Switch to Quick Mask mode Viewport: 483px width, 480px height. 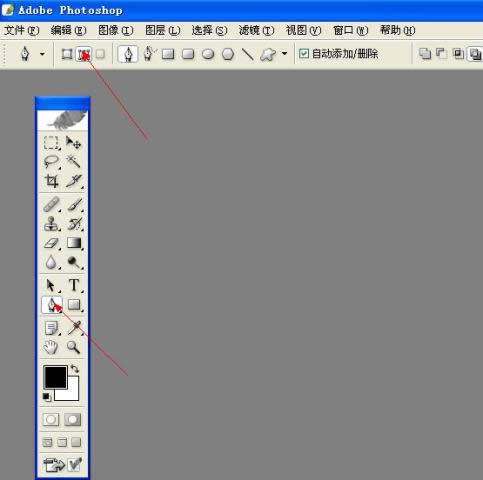tap(73, 419)
